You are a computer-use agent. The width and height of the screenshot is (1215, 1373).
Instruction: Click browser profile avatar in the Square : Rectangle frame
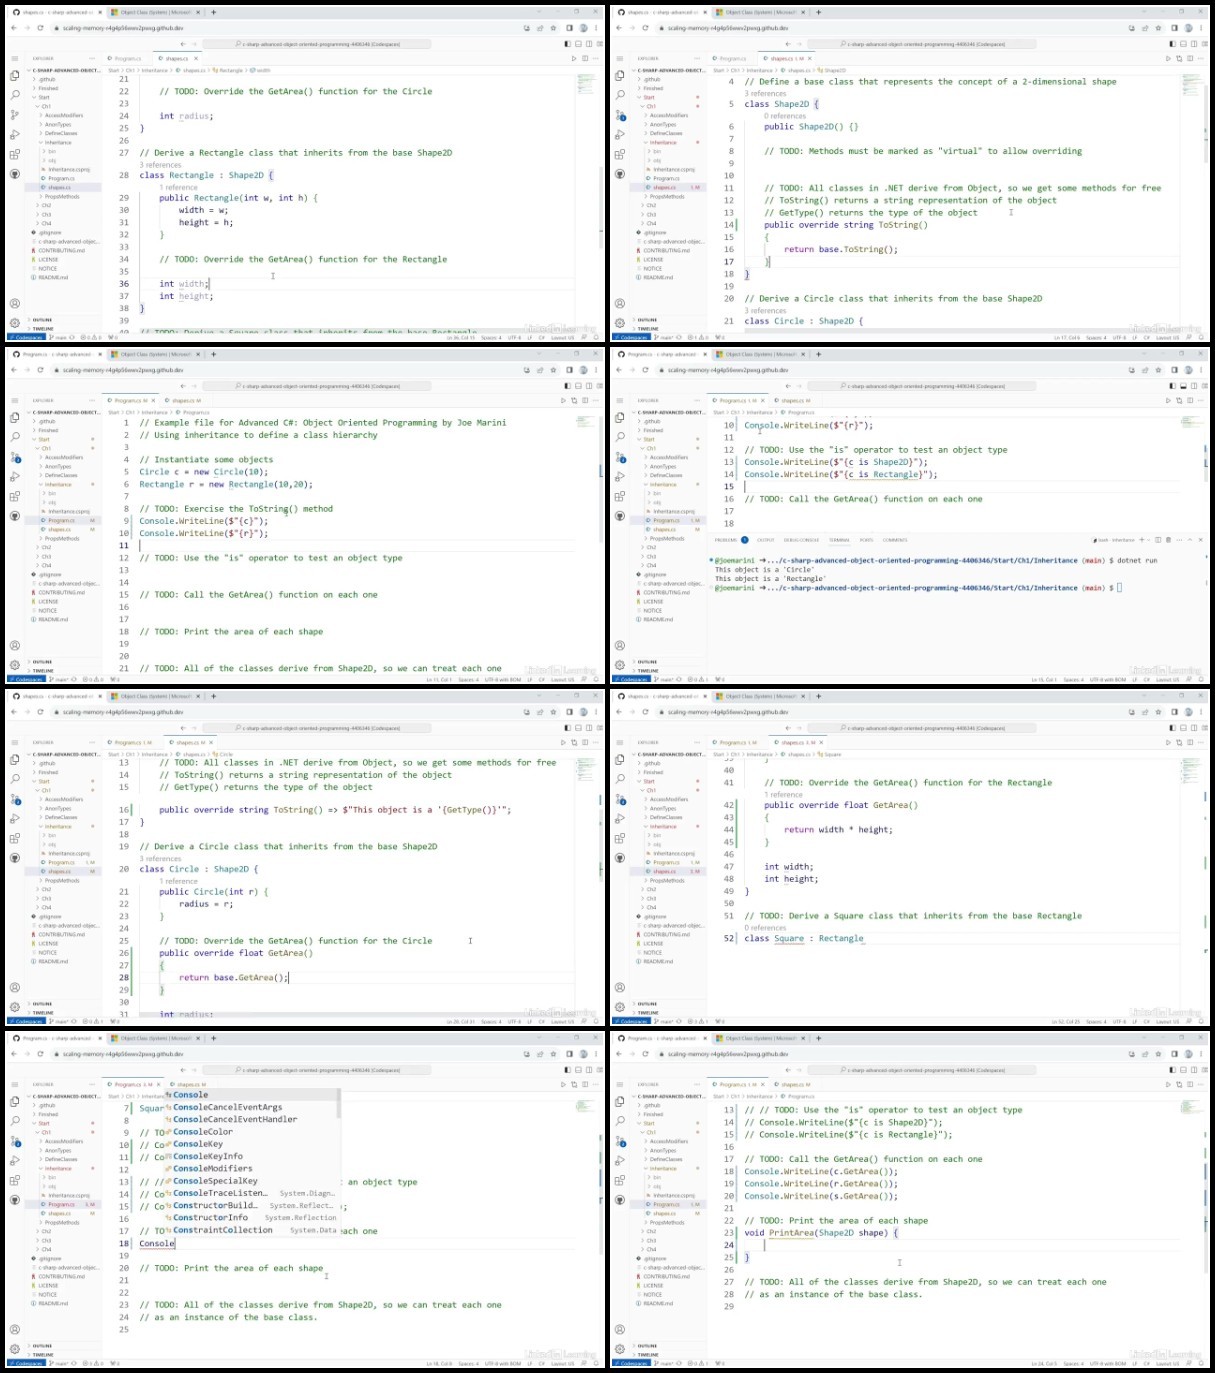coord(1187,712)
